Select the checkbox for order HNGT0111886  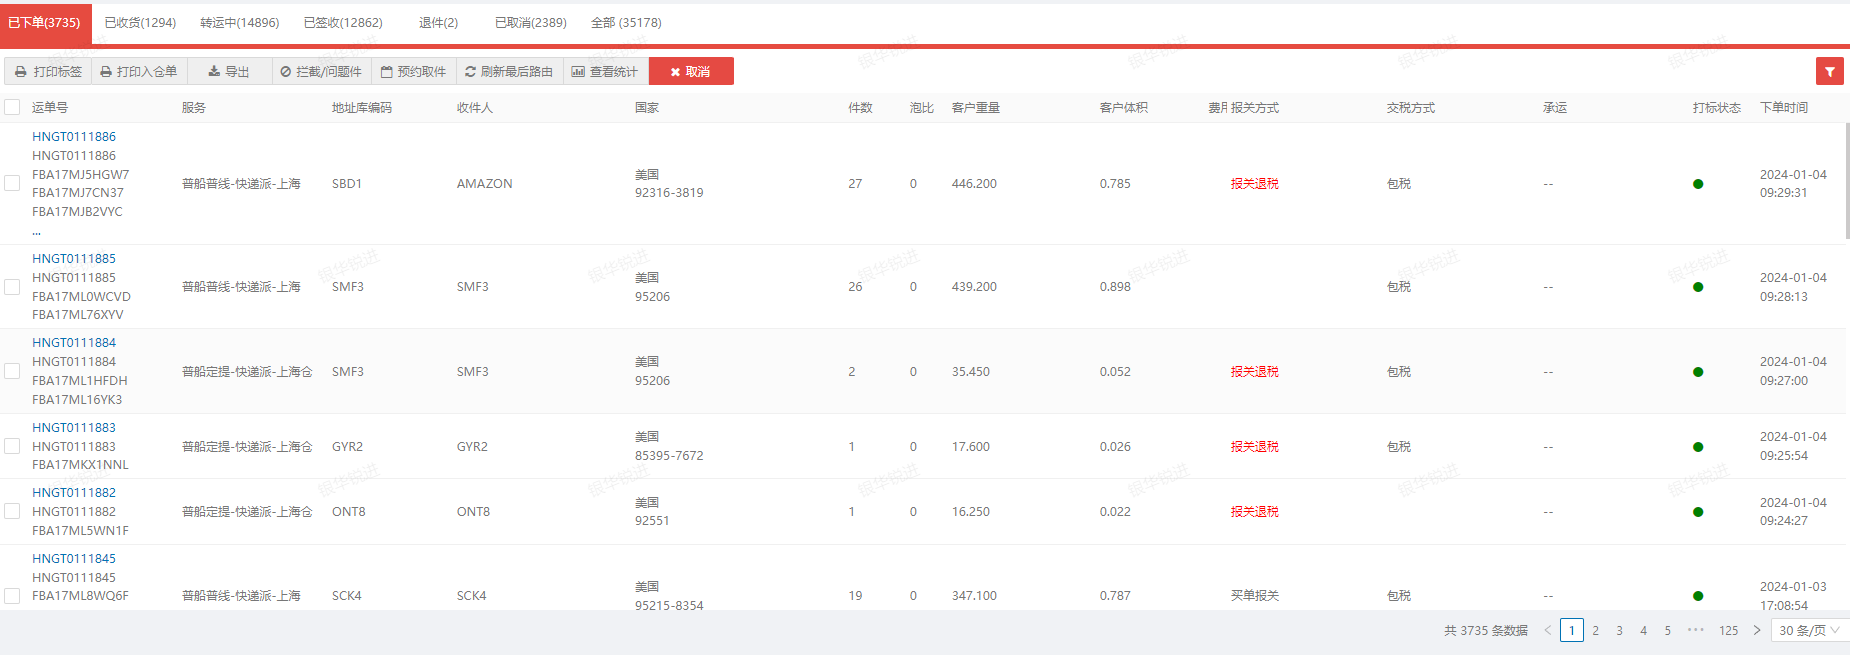click(x=12, y=183)
